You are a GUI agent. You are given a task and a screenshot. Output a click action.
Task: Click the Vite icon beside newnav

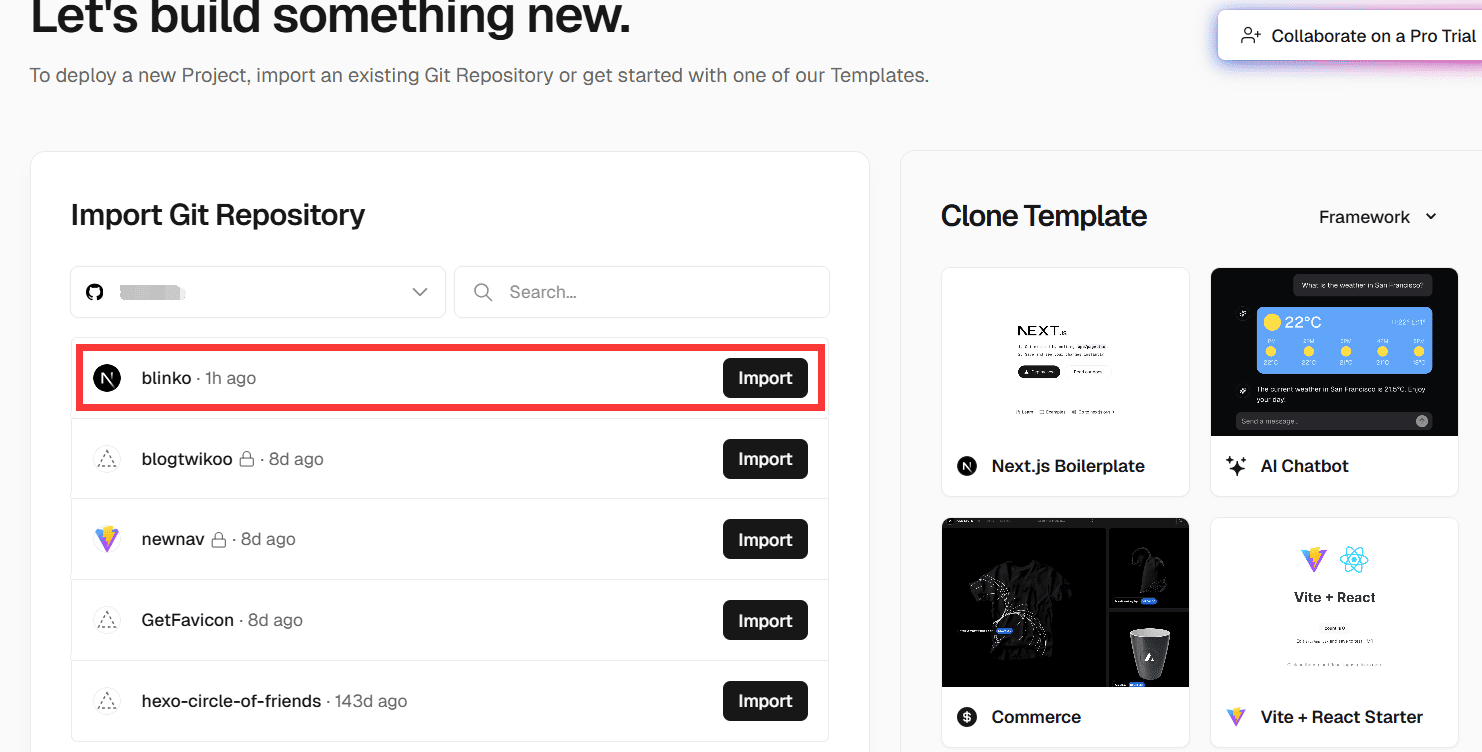[x=107, y=539]
